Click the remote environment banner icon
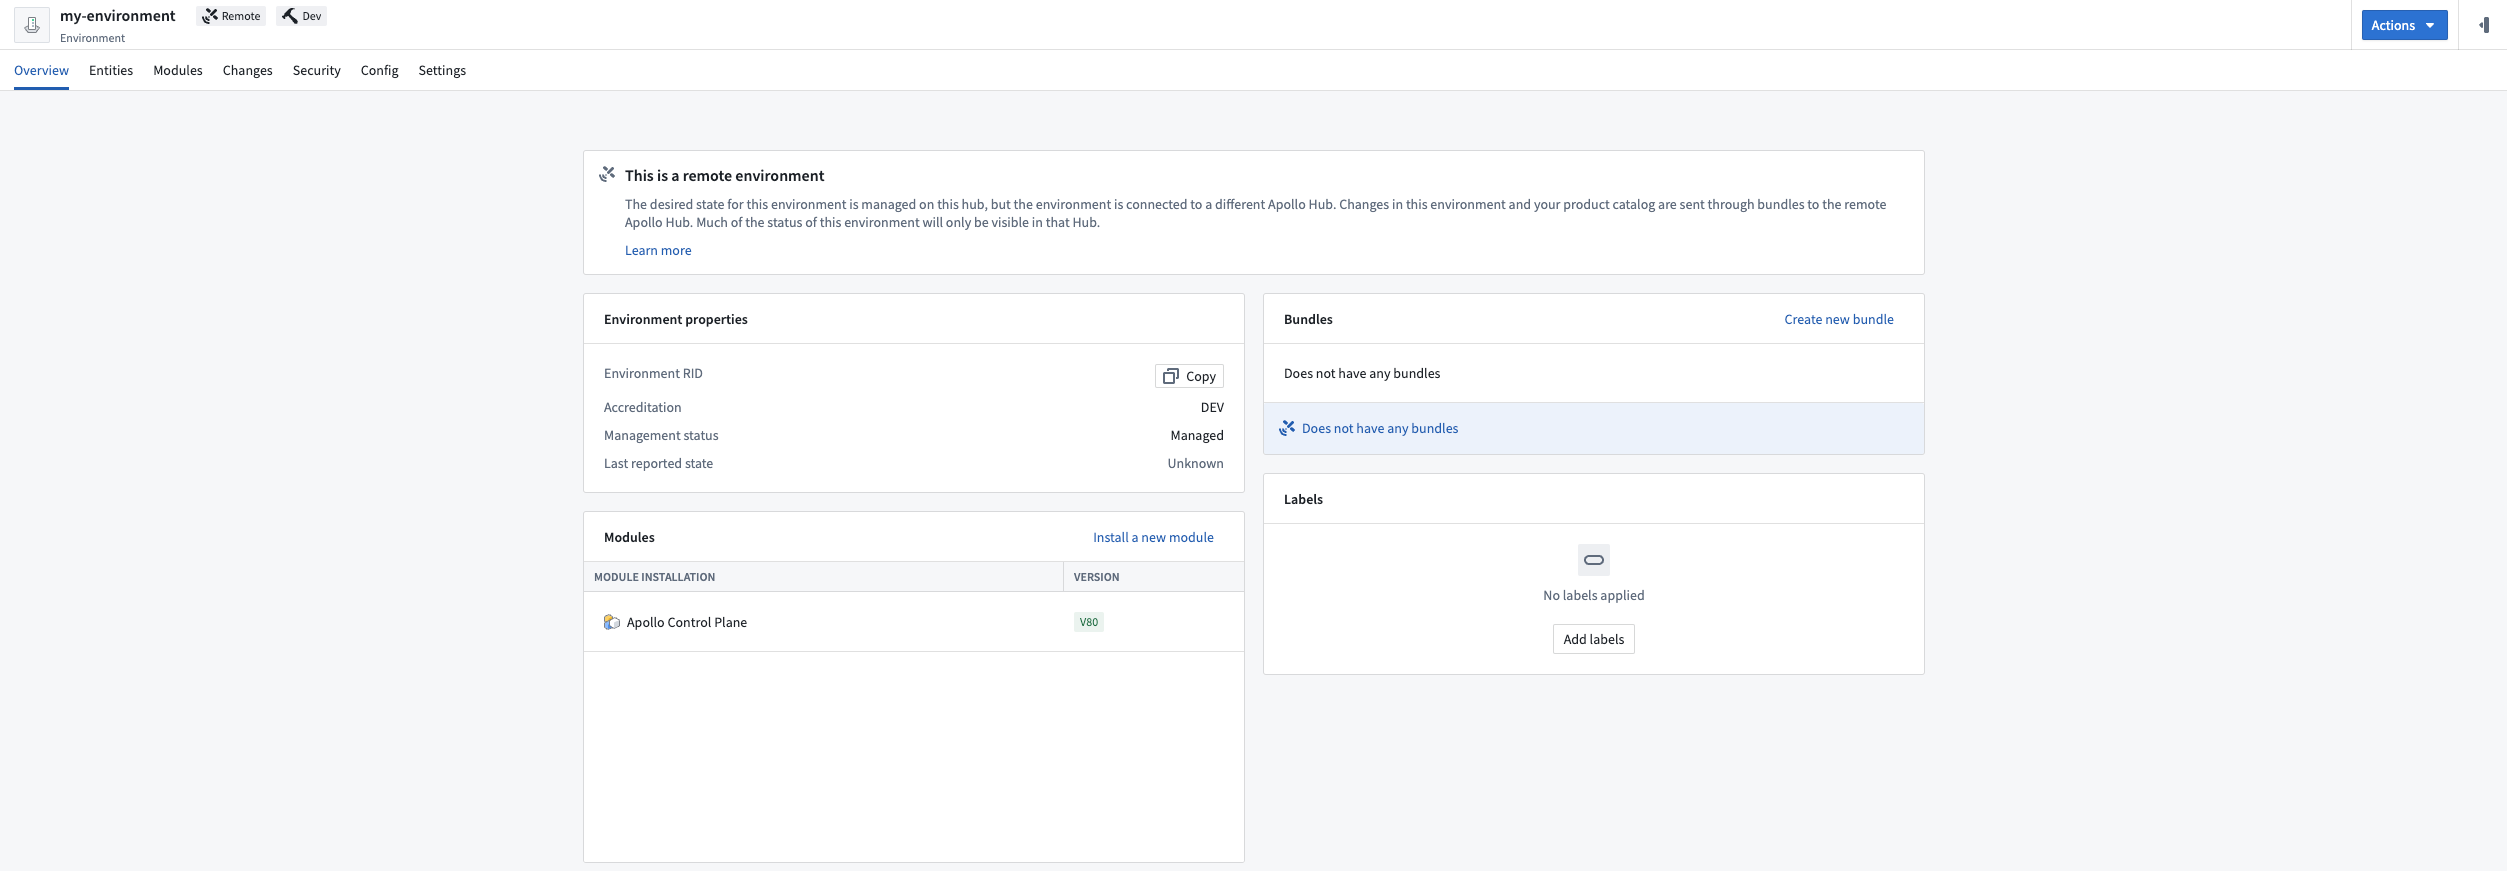 point(607,174)
